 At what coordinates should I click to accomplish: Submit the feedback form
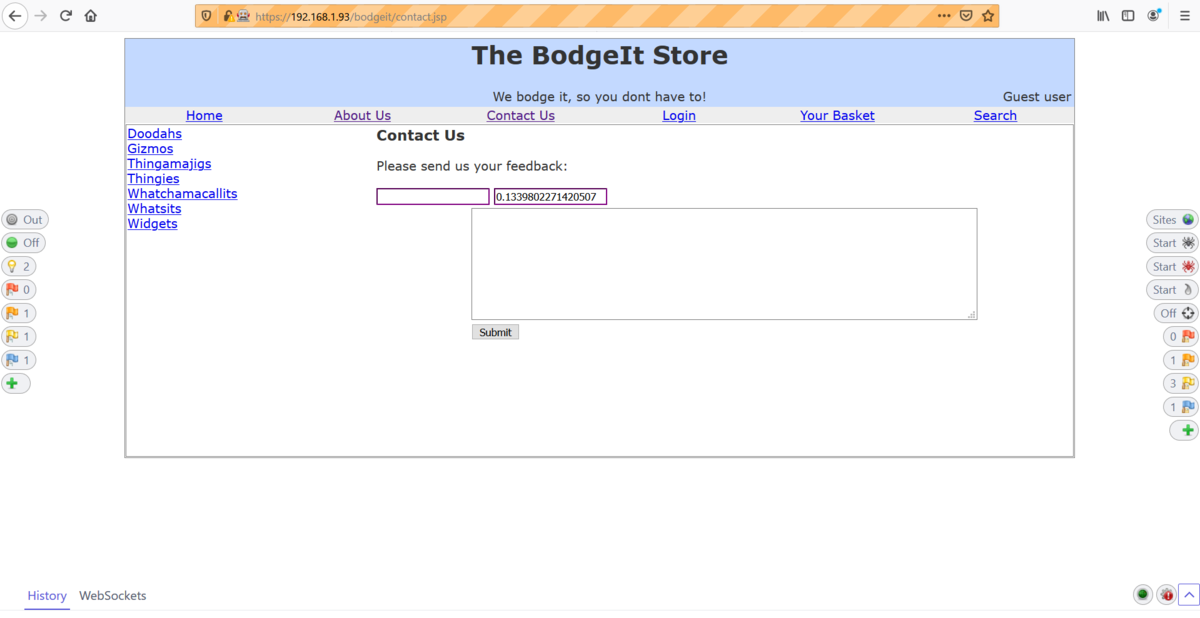coord(495,332)
